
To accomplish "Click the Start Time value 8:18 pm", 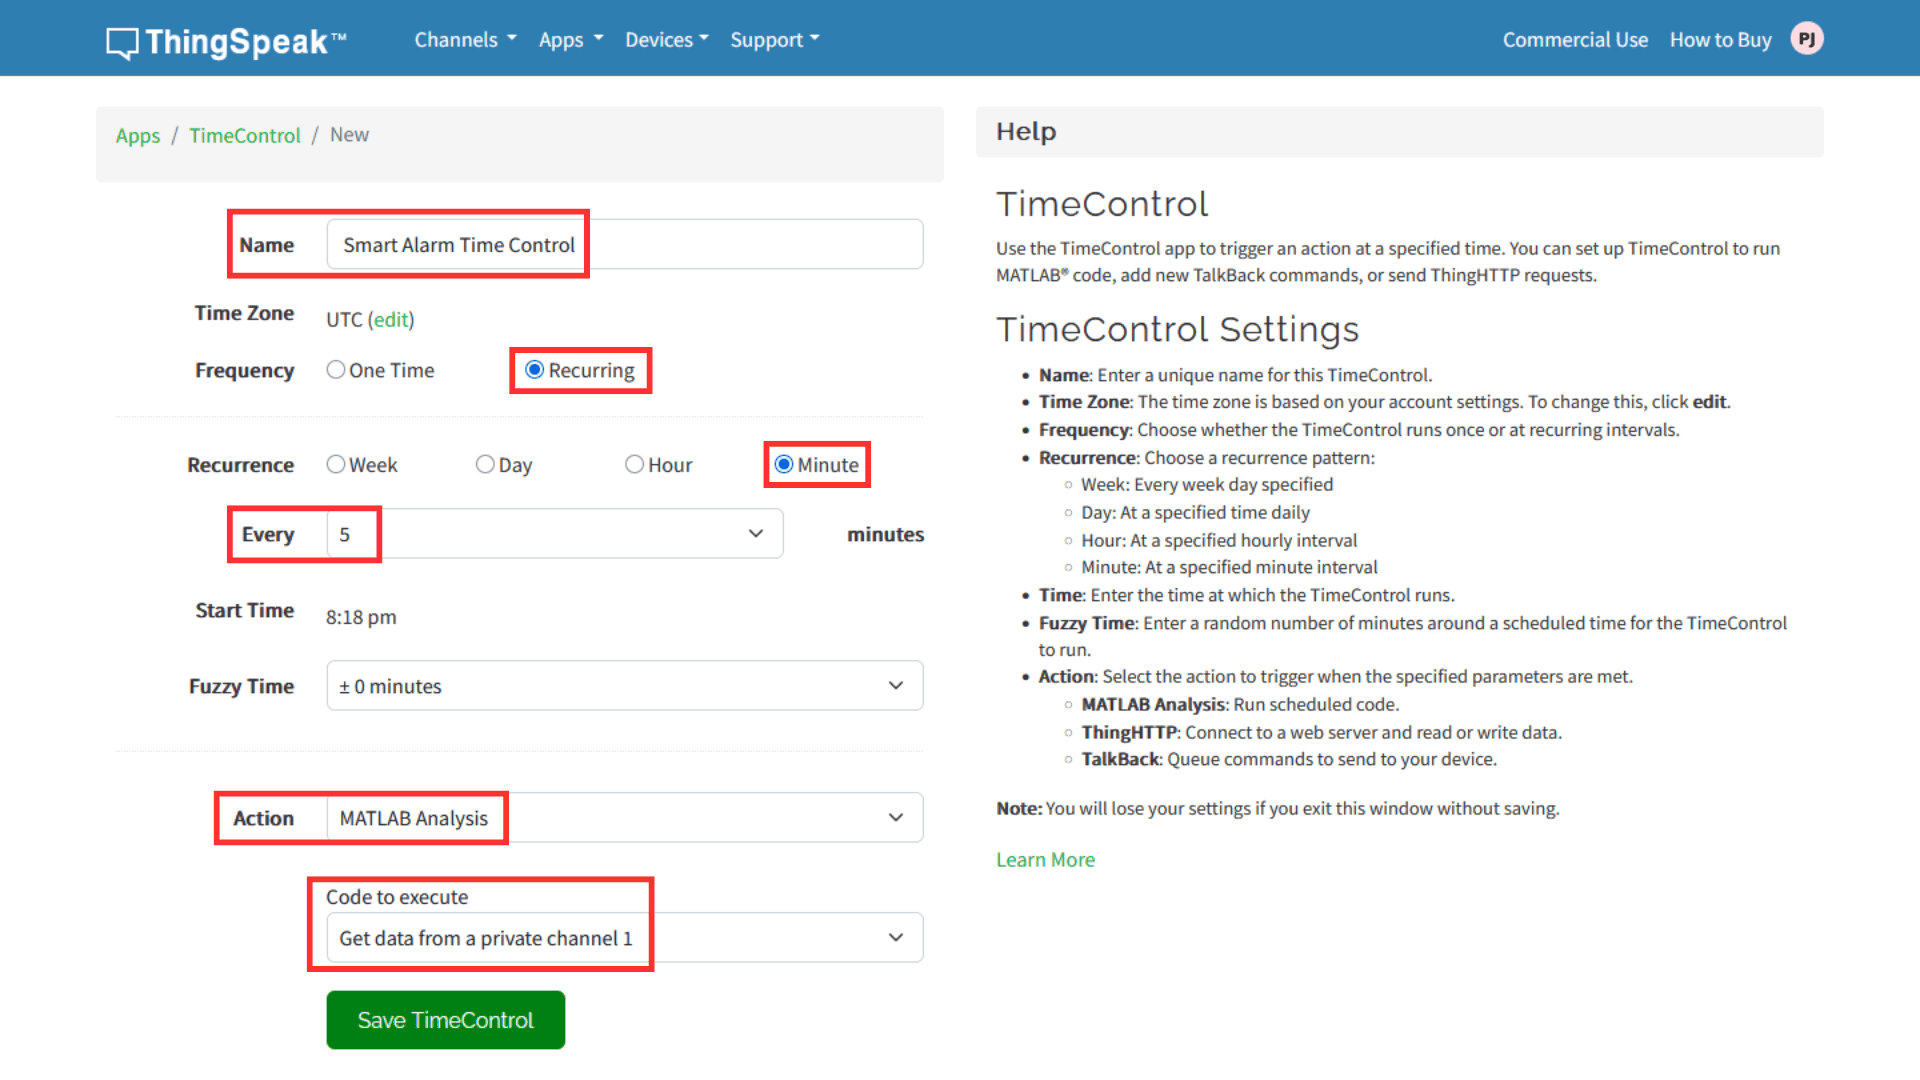I will 361,617.
